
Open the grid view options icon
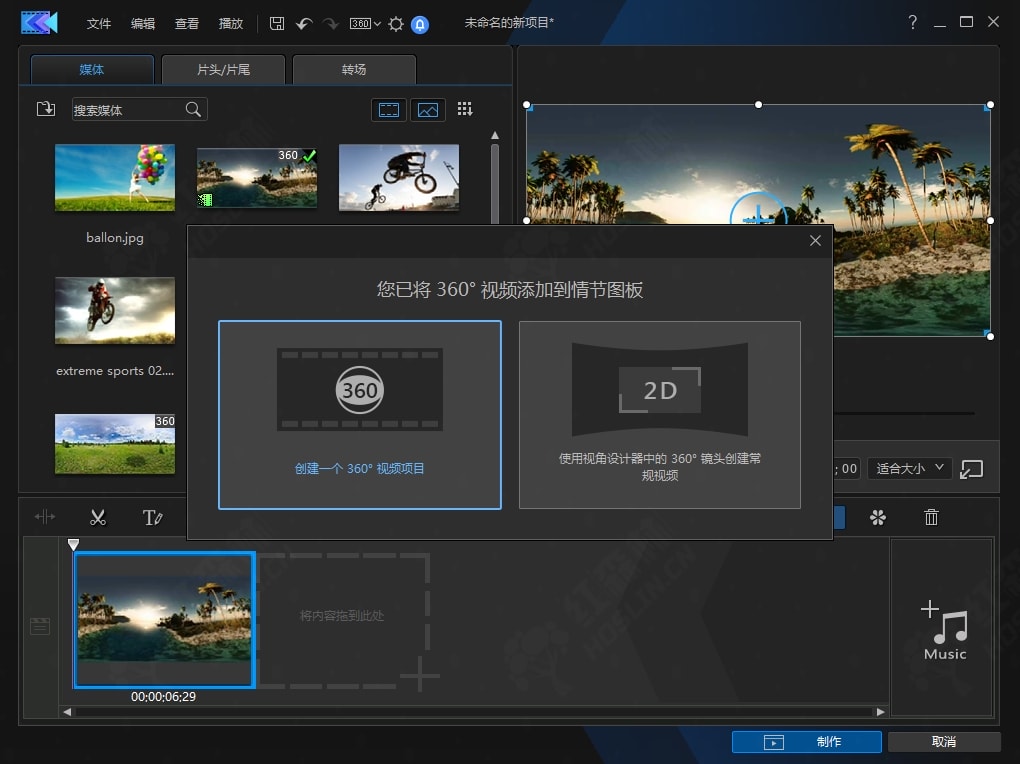pos(464,109)
